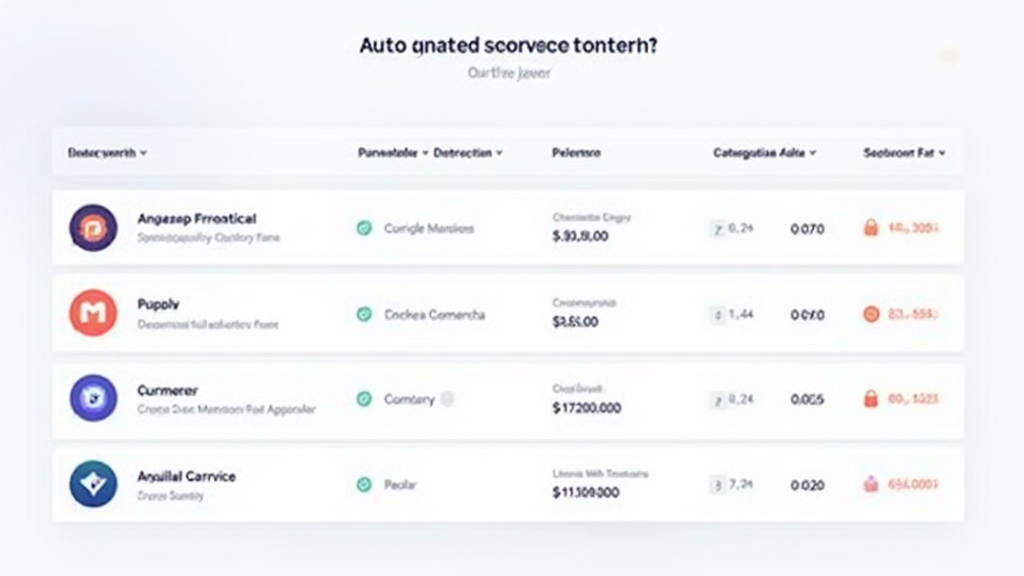Viewport: 1024px width, 576px height.
Task: Enable the green check beside Peolar
Action: tap(364, 484)
